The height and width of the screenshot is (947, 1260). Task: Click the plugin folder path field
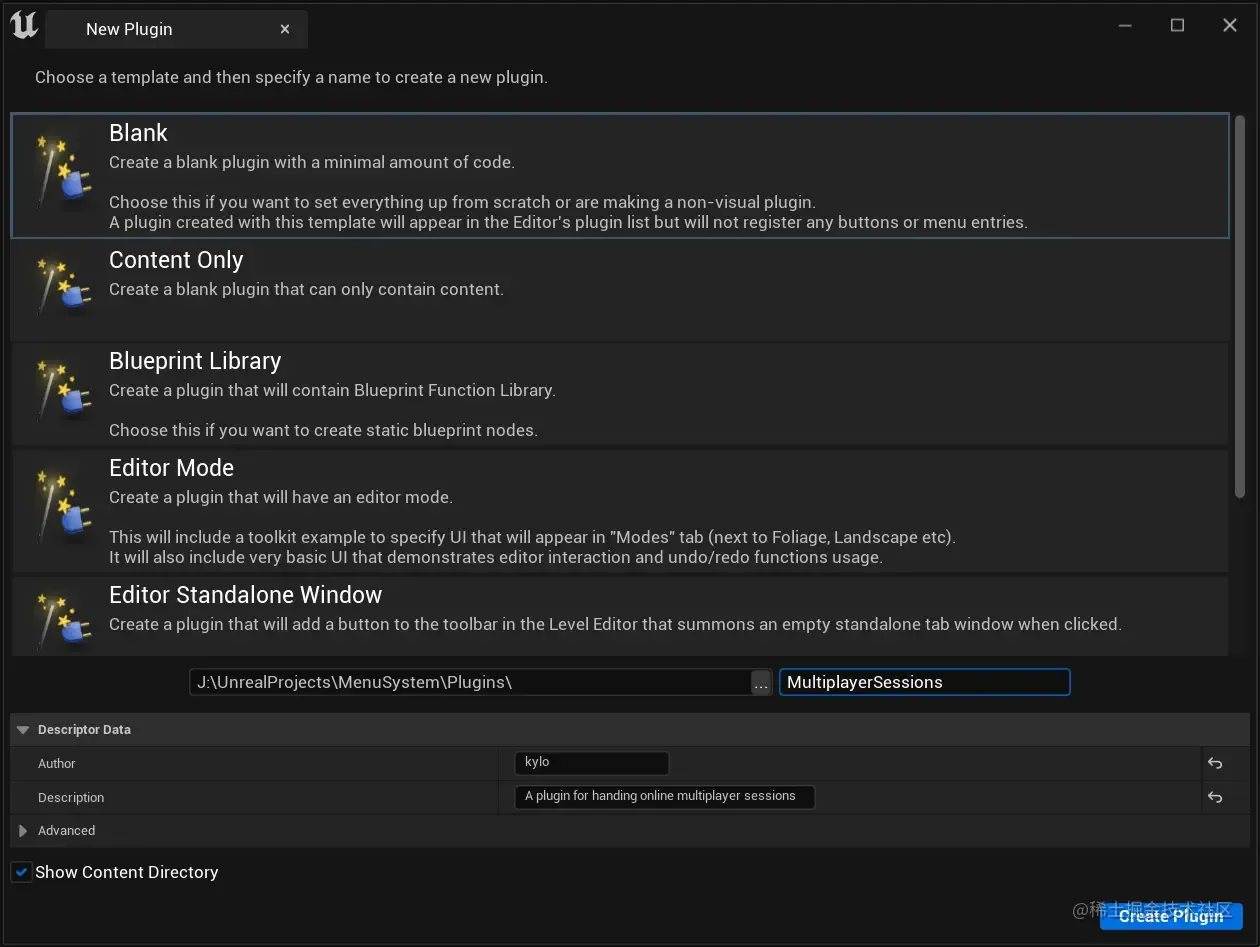coord(470,682)
